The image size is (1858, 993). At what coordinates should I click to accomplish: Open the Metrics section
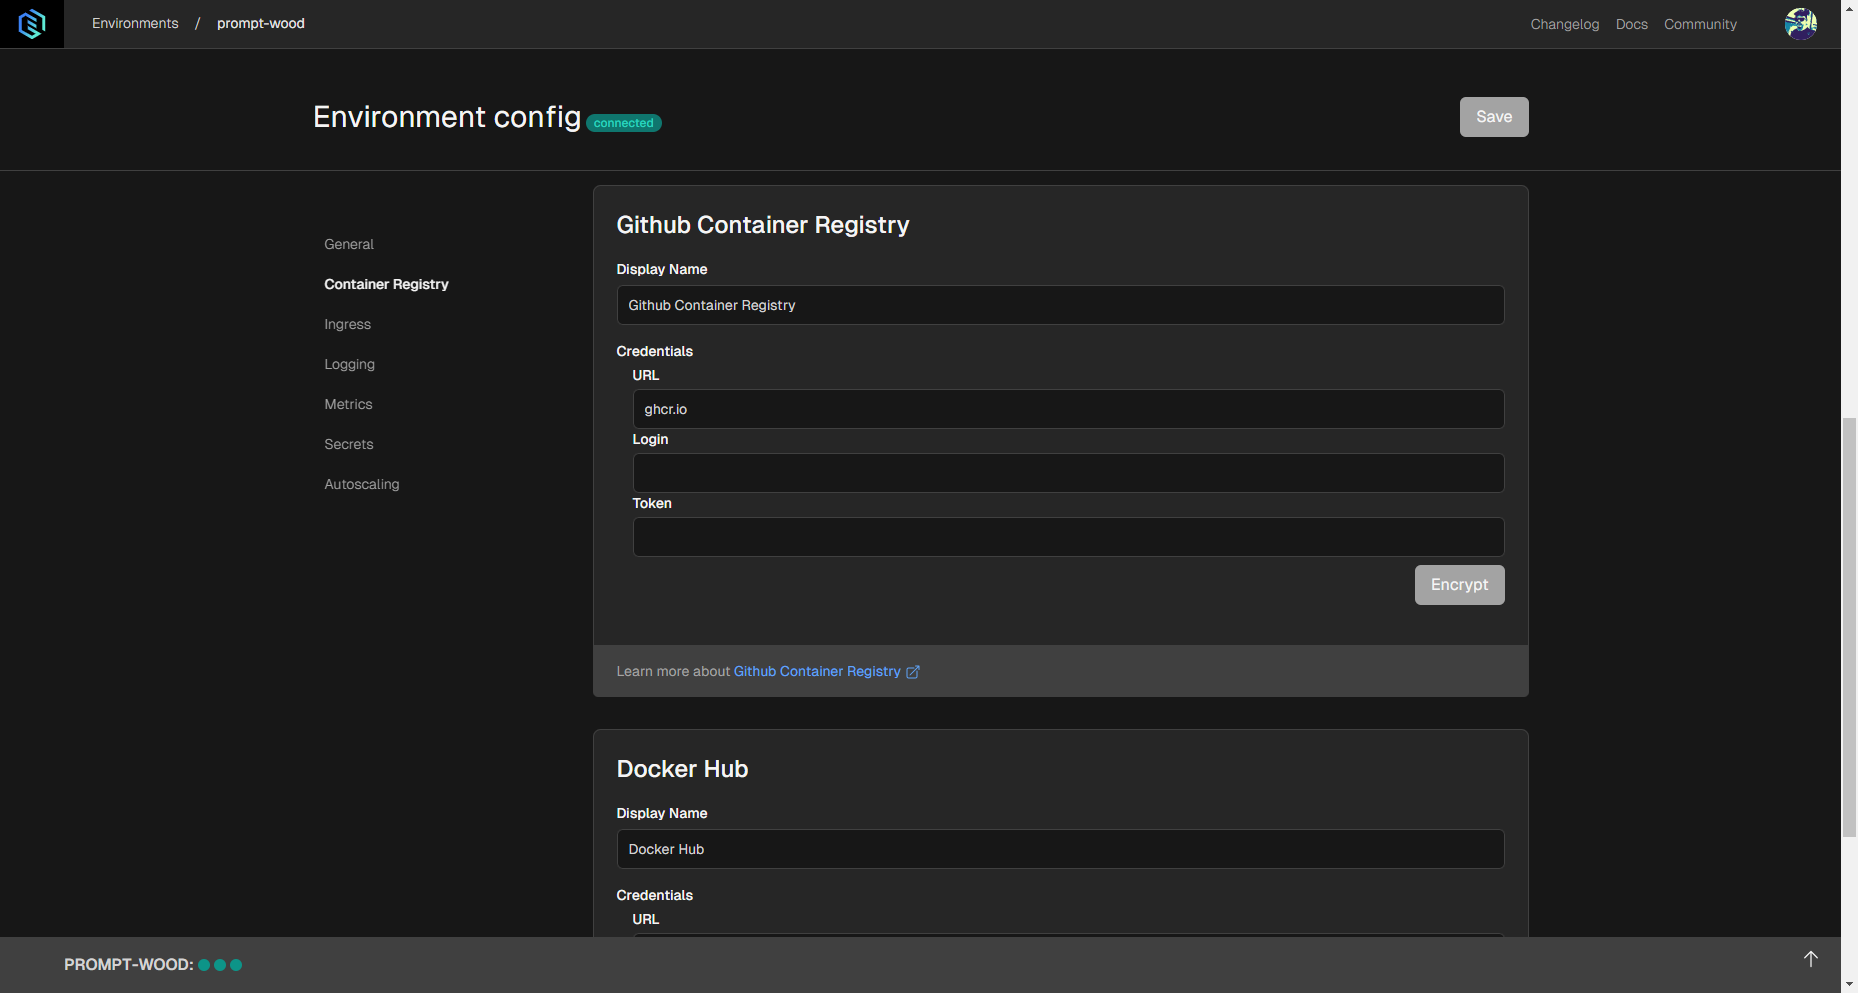point(348,404)
